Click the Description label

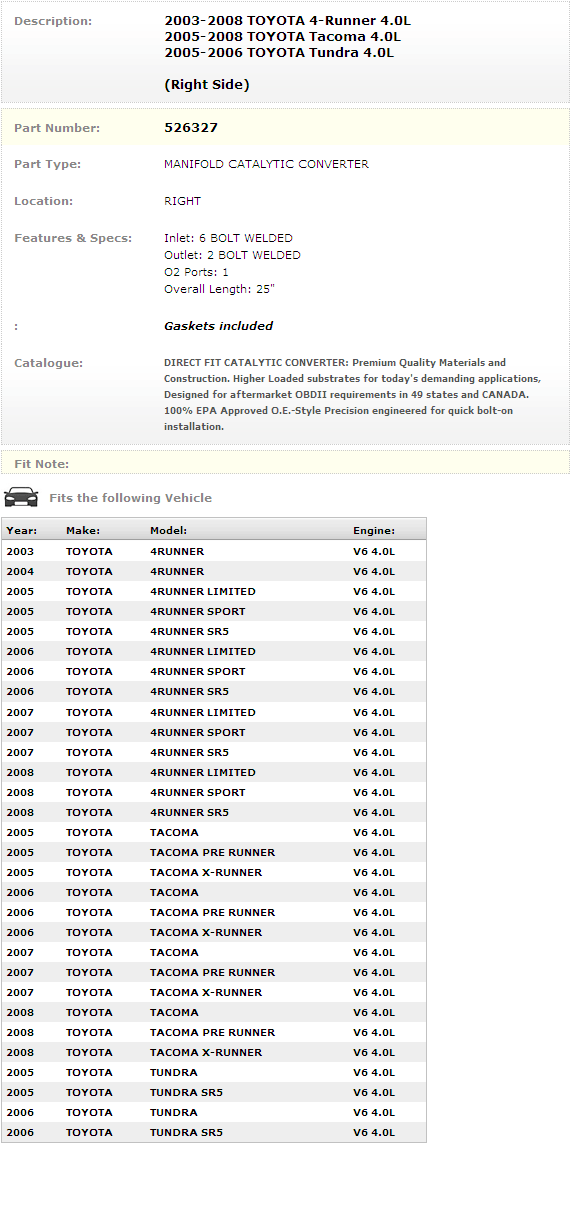53,21
